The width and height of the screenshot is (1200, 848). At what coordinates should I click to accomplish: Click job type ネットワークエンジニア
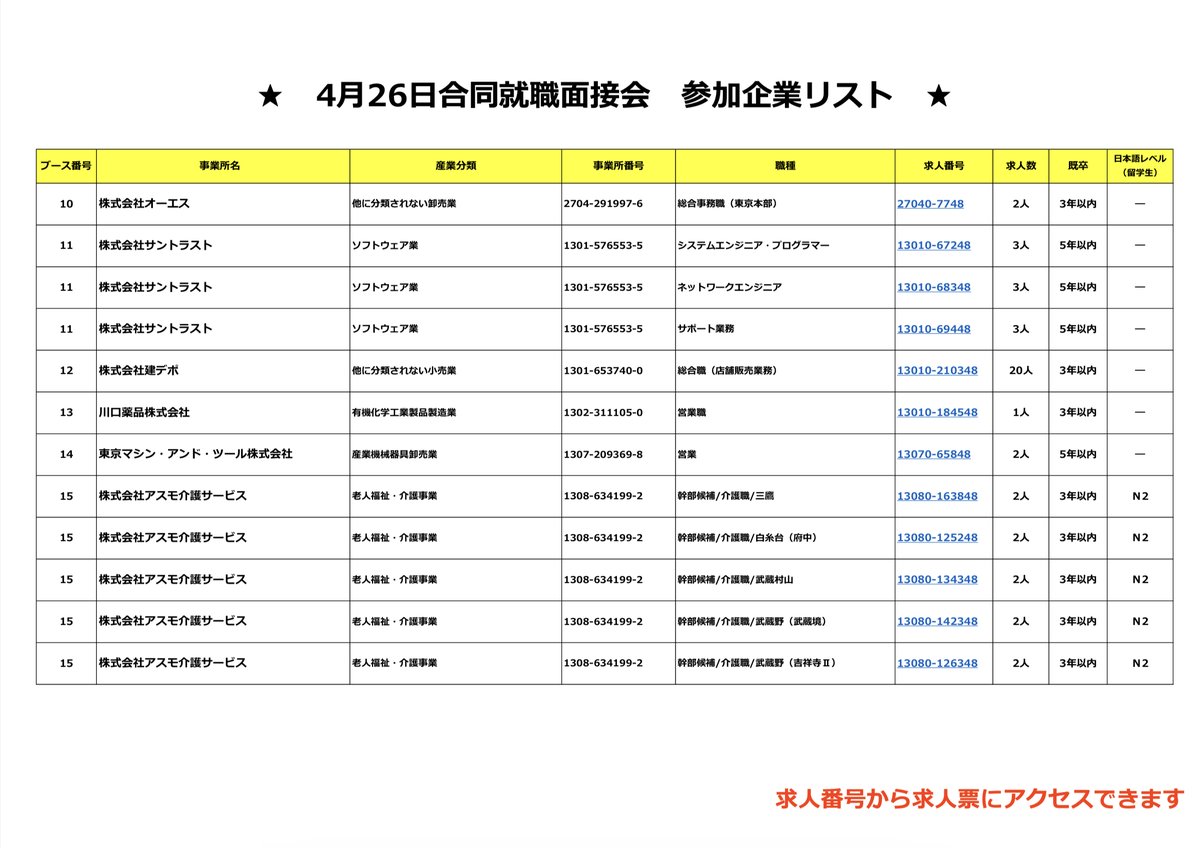point(729,288)
